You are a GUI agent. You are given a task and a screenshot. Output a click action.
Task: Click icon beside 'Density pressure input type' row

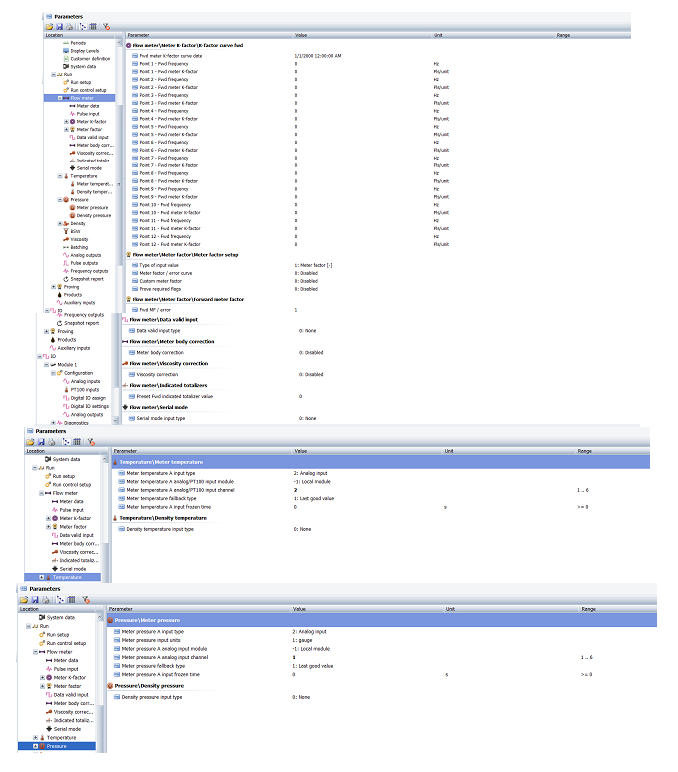coord(117,697)
